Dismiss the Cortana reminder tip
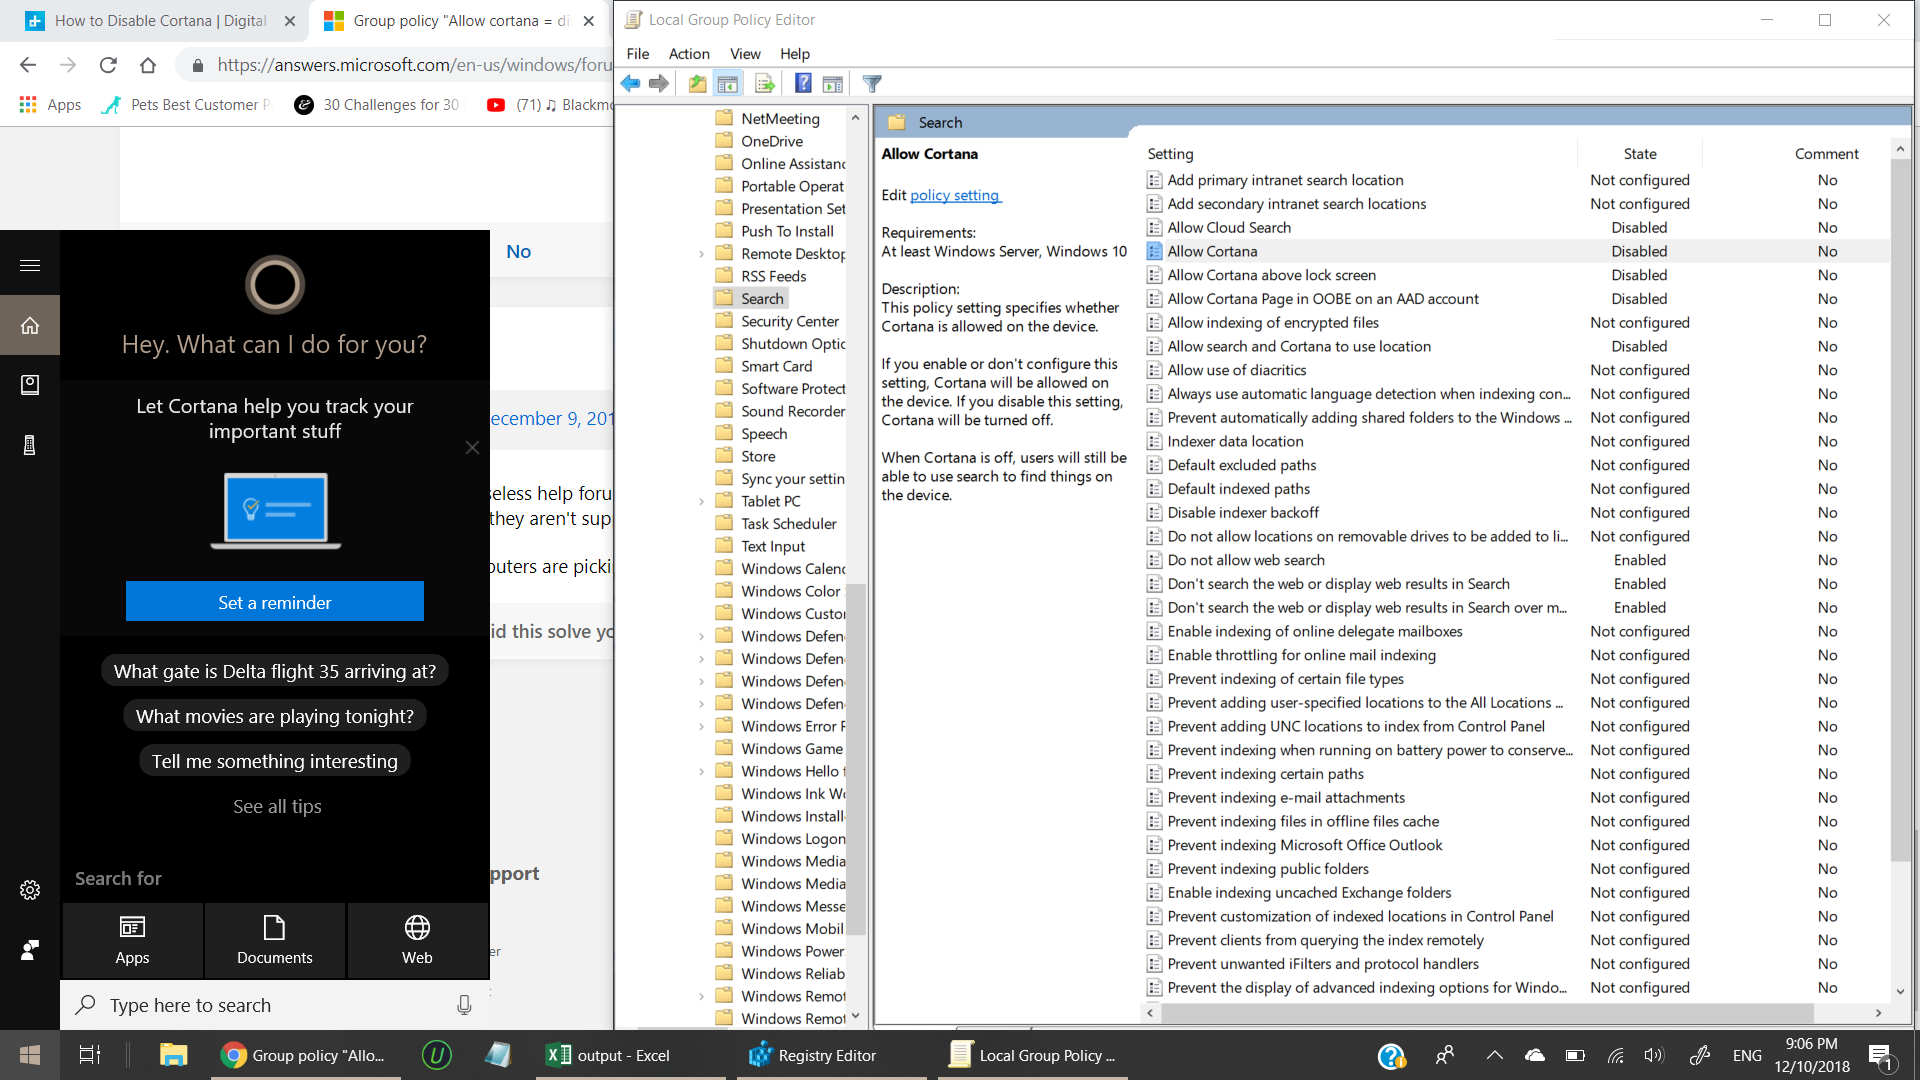 [x=472, y=448]
